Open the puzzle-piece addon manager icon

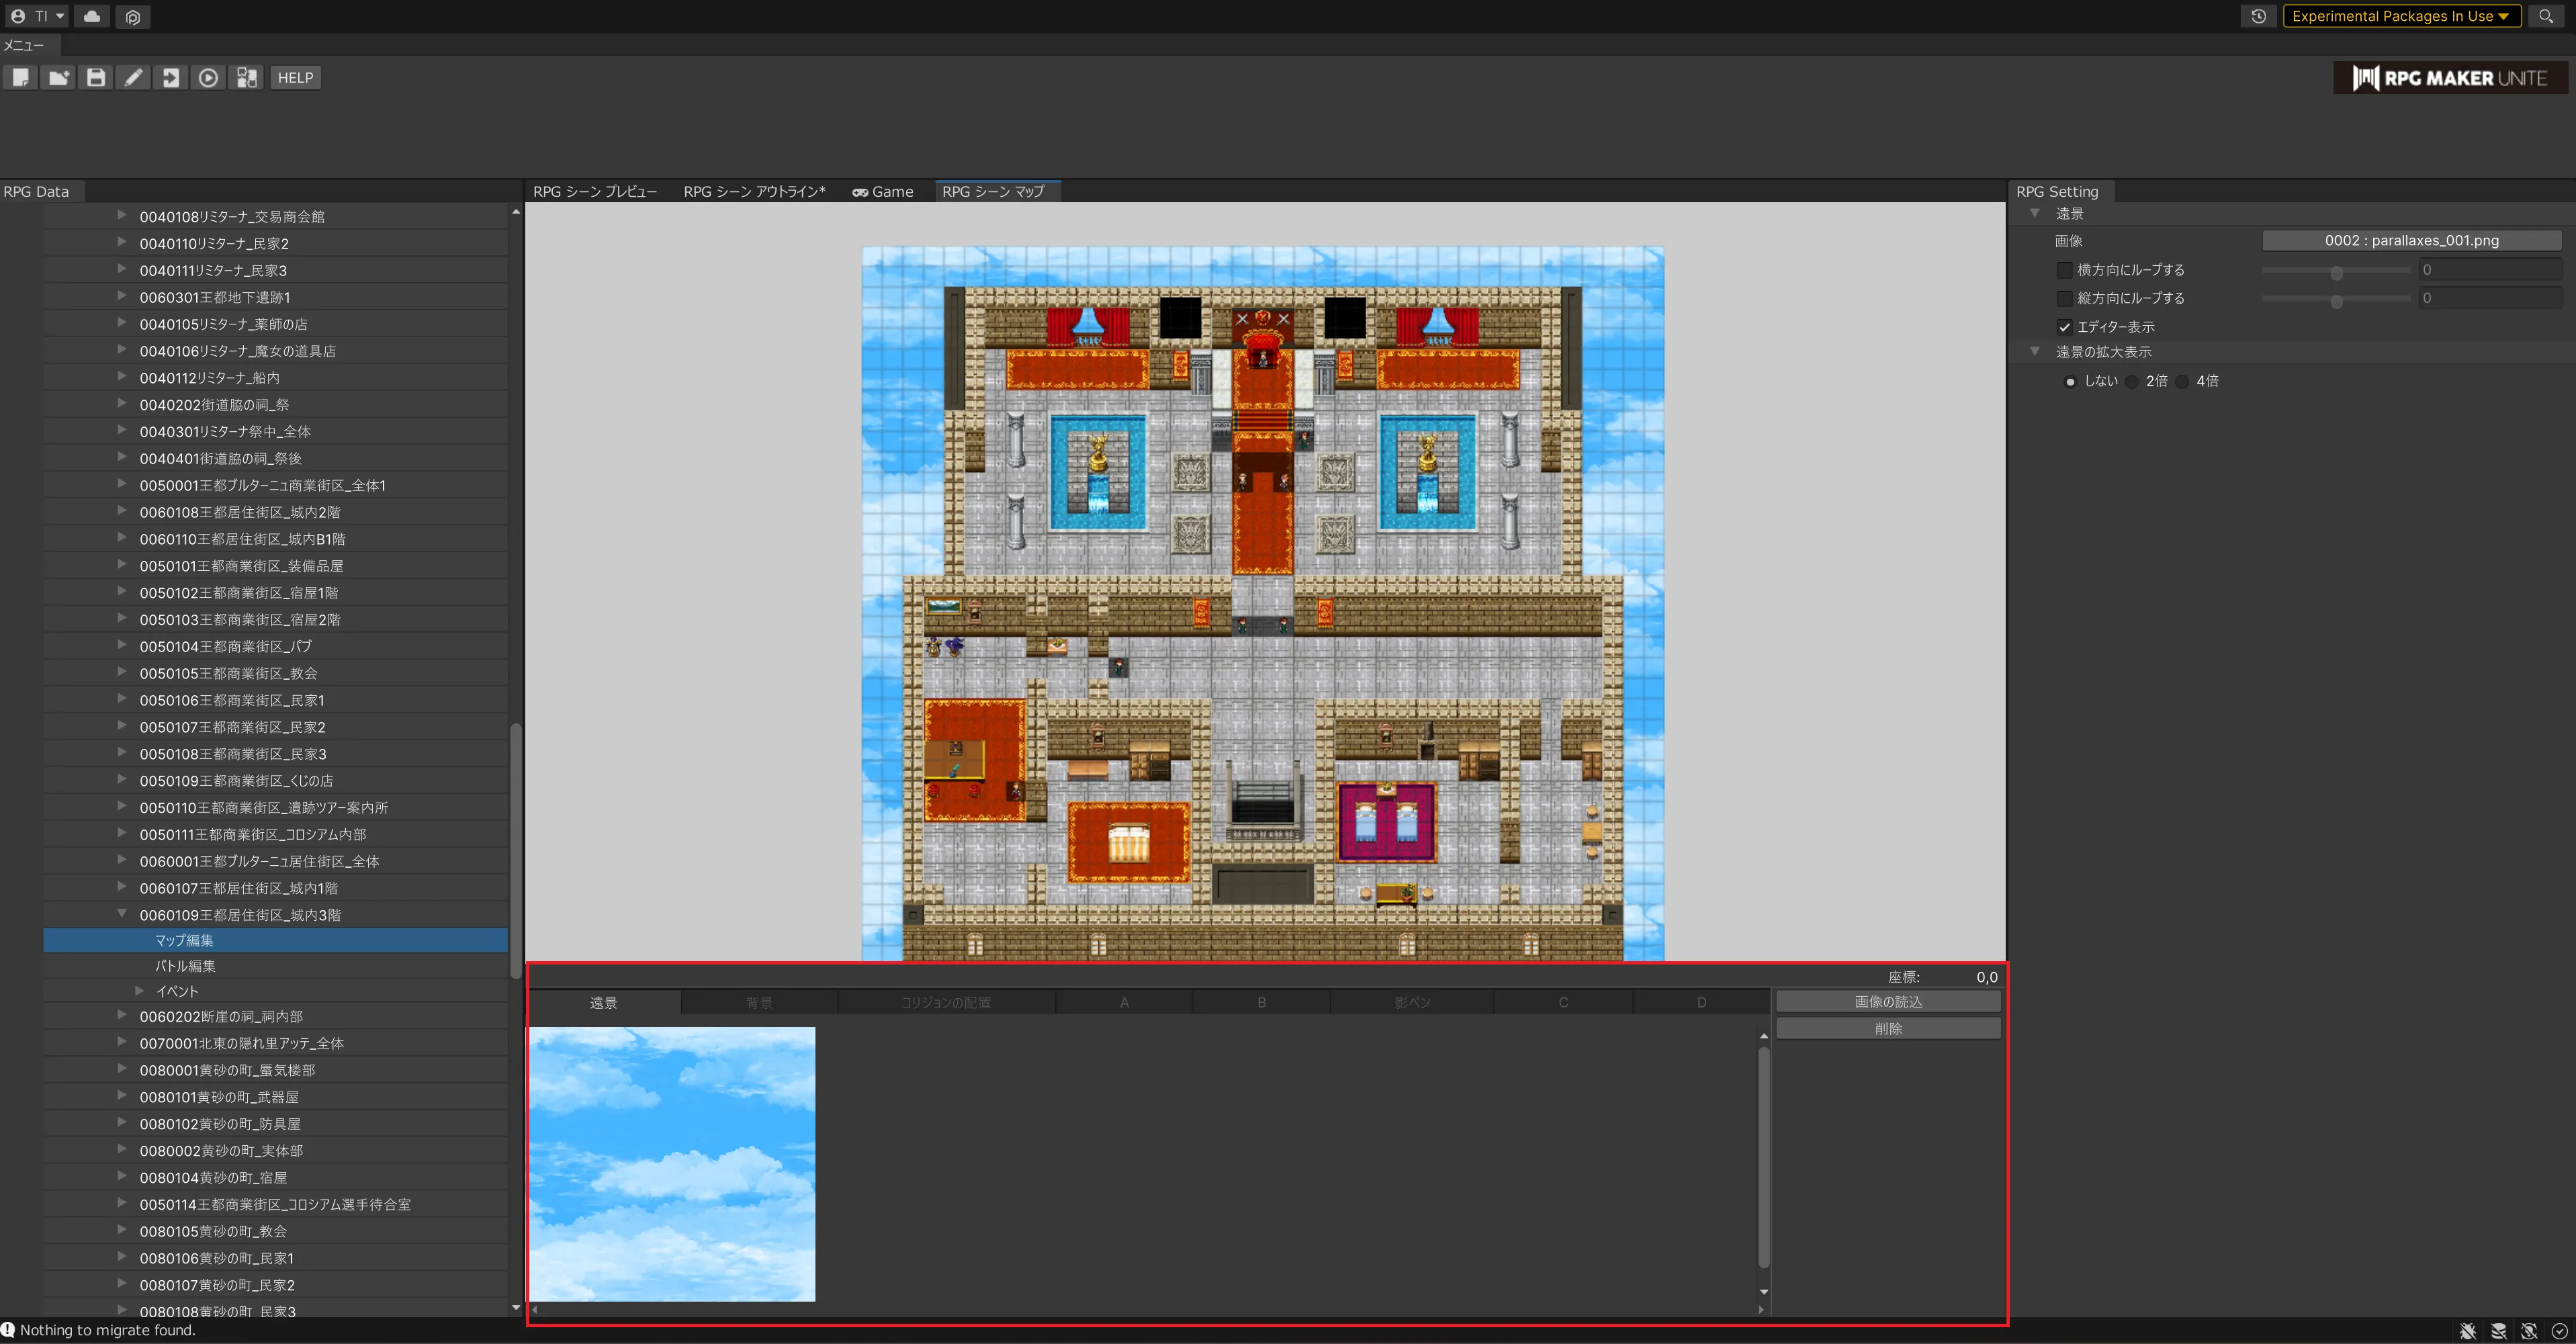point(246,78)
